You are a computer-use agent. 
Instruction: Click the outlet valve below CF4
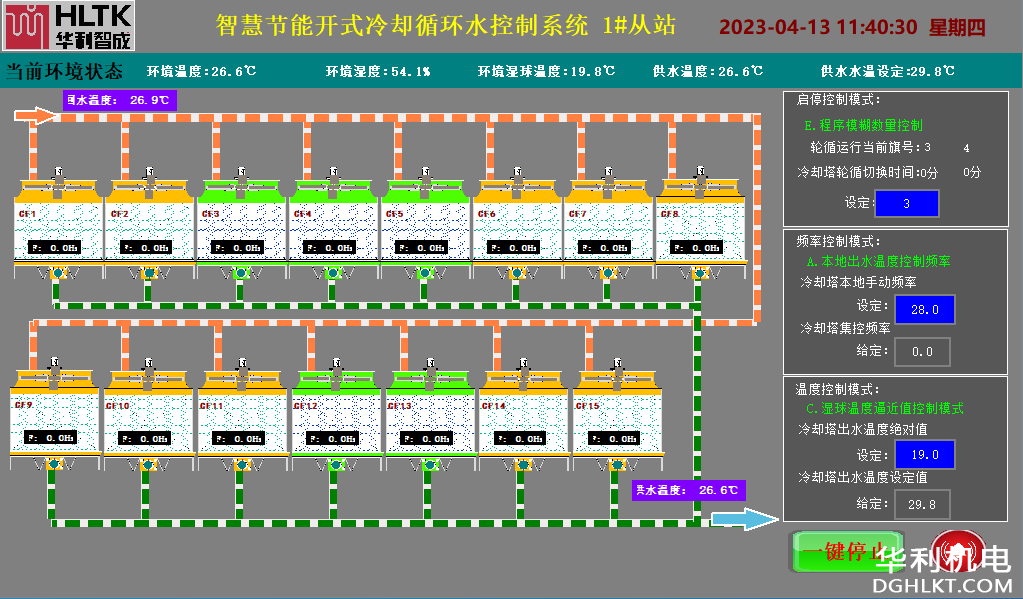(x=332, y=272)
